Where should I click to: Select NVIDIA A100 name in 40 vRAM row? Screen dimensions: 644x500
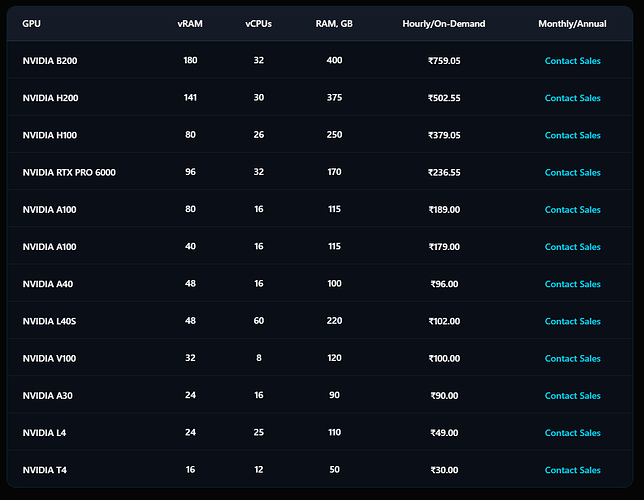coord(49,247)
